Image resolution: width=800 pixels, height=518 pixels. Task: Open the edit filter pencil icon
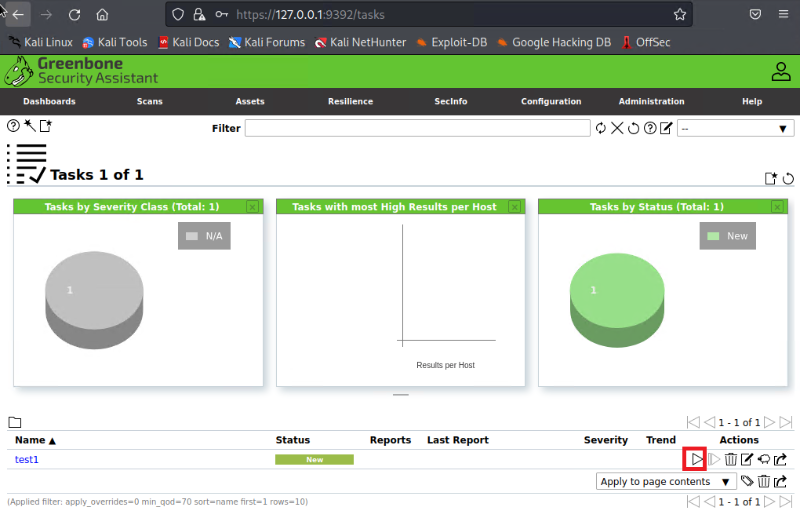pyautogui.click(x=666, y=128)
